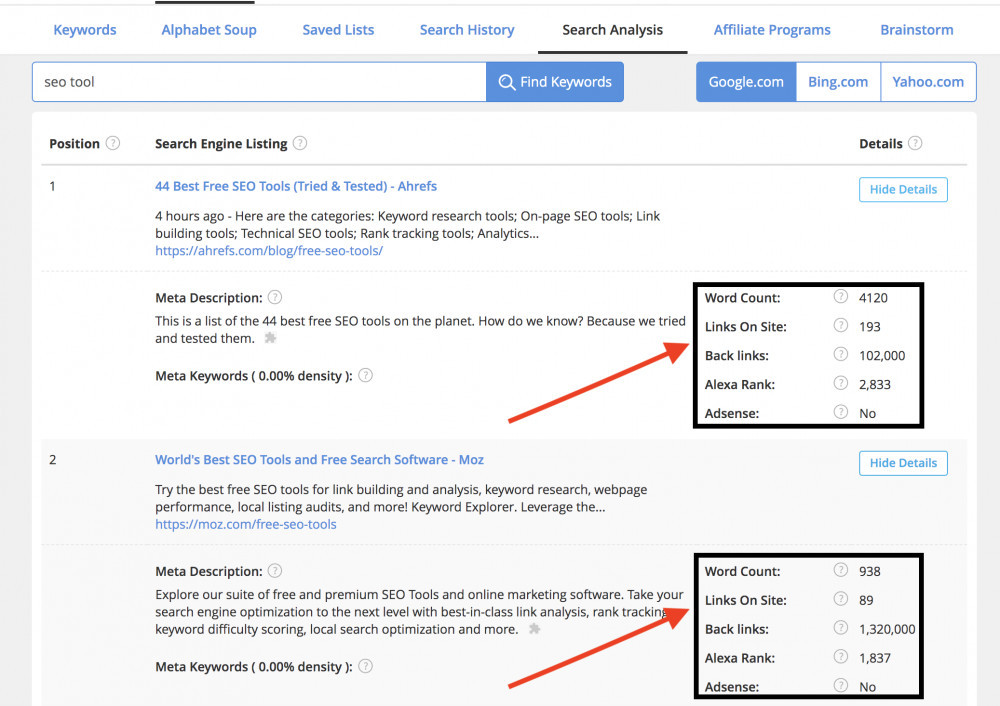The width and height of the screenshot is (1000, 706).
Task: Click help icon for Links On Site 89
Action: click(841, 599)
